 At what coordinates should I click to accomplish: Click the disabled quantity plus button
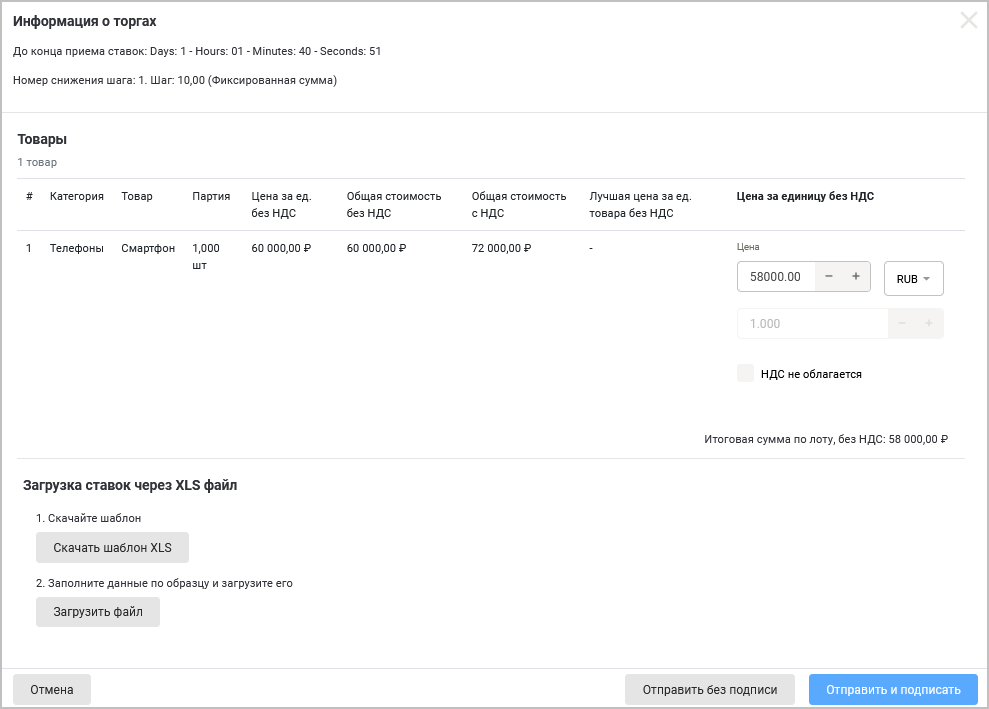pyautogui.click(x=929, y=324)
